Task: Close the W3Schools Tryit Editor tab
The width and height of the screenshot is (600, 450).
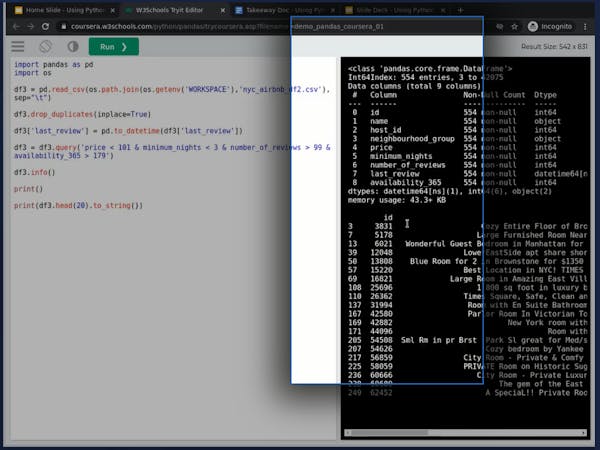Action: 223,10
